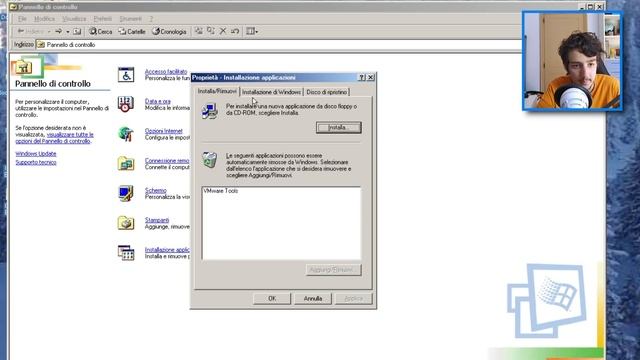Image resolution: width=640 pixels, height=360 pixels.
Task: Open the File menu
Action: click(22, 19)
